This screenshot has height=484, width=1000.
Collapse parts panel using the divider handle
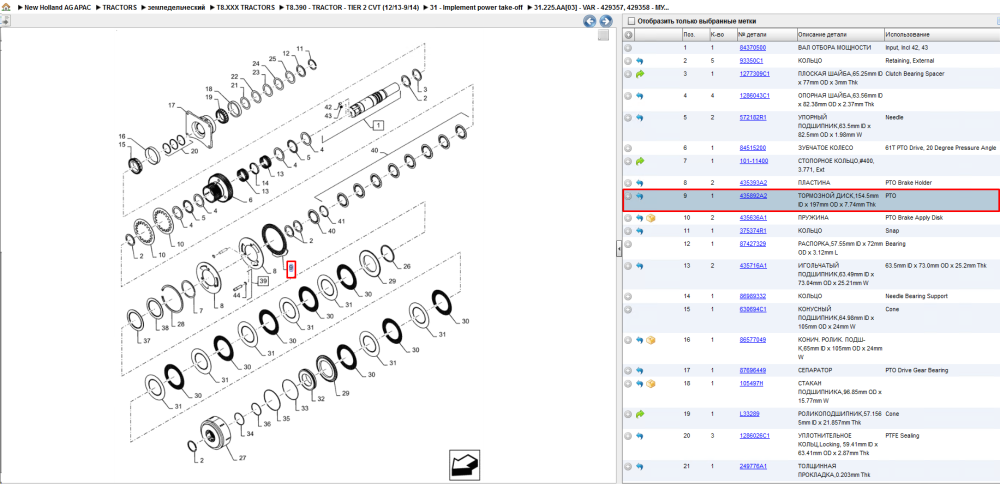pos(619,249)
